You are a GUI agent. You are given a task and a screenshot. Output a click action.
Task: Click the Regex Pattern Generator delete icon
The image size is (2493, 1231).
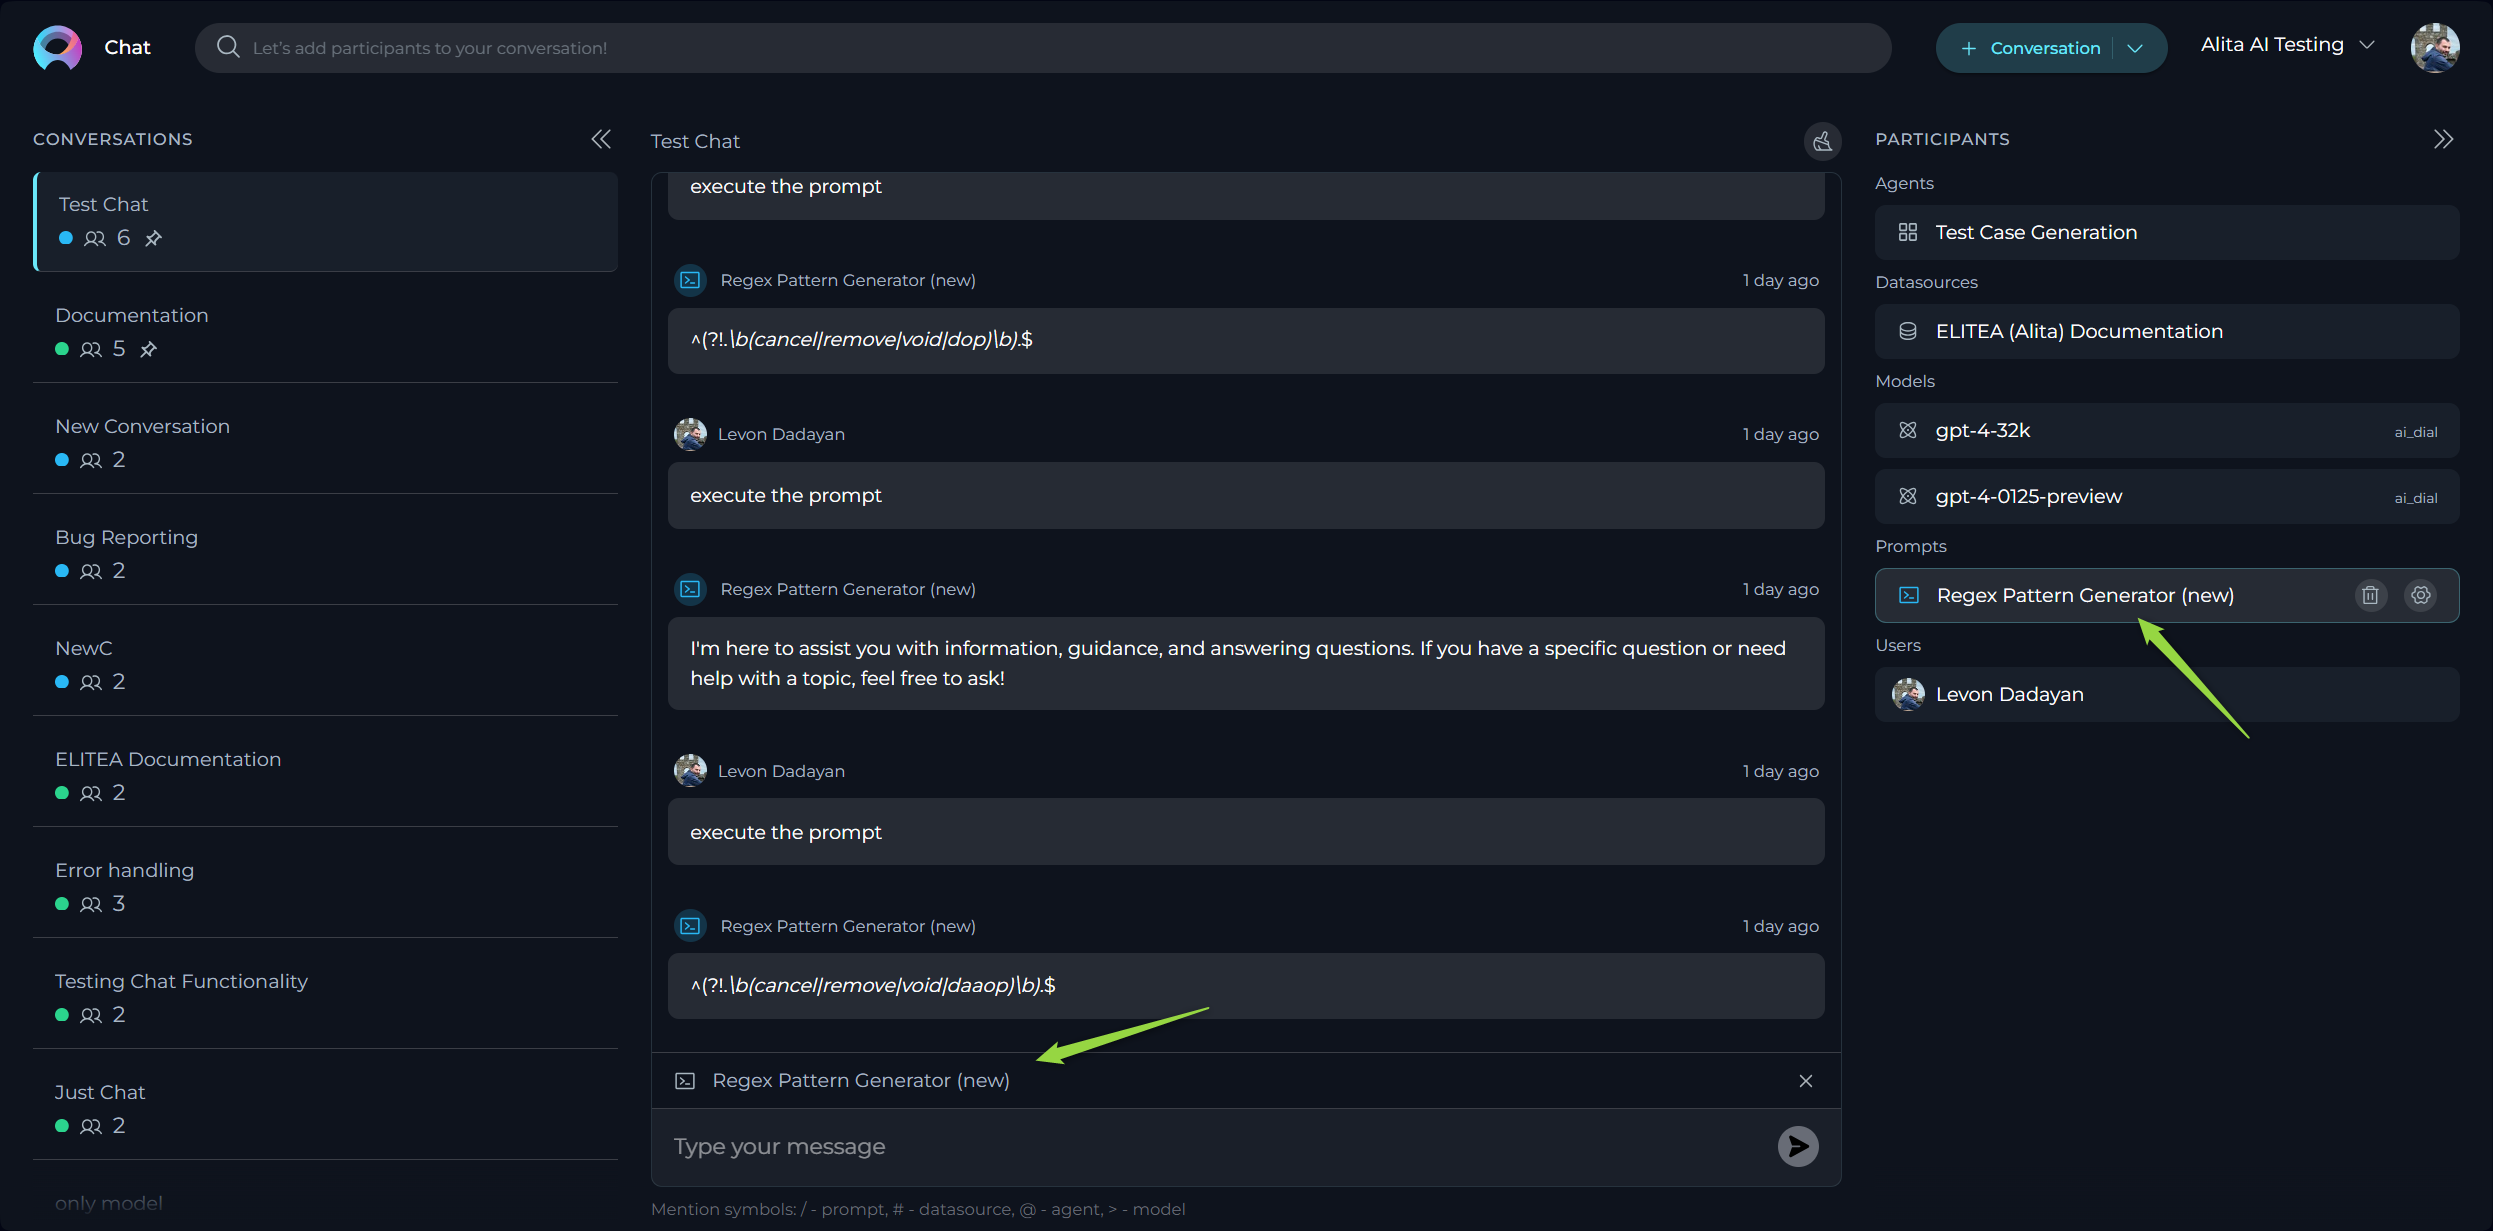click(x=2371, y=595)
